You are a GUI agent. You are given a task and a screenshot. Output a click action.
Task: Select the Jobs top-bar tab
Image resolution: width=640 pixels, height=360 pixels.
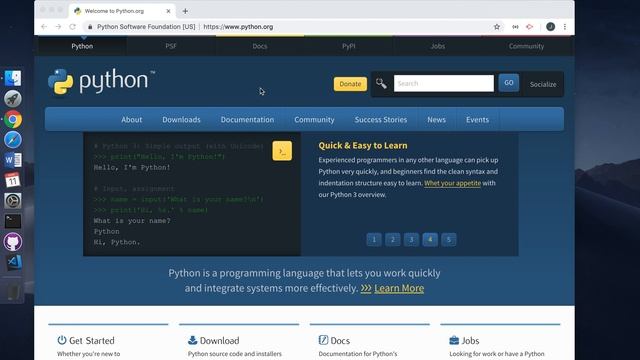[438, 46]
